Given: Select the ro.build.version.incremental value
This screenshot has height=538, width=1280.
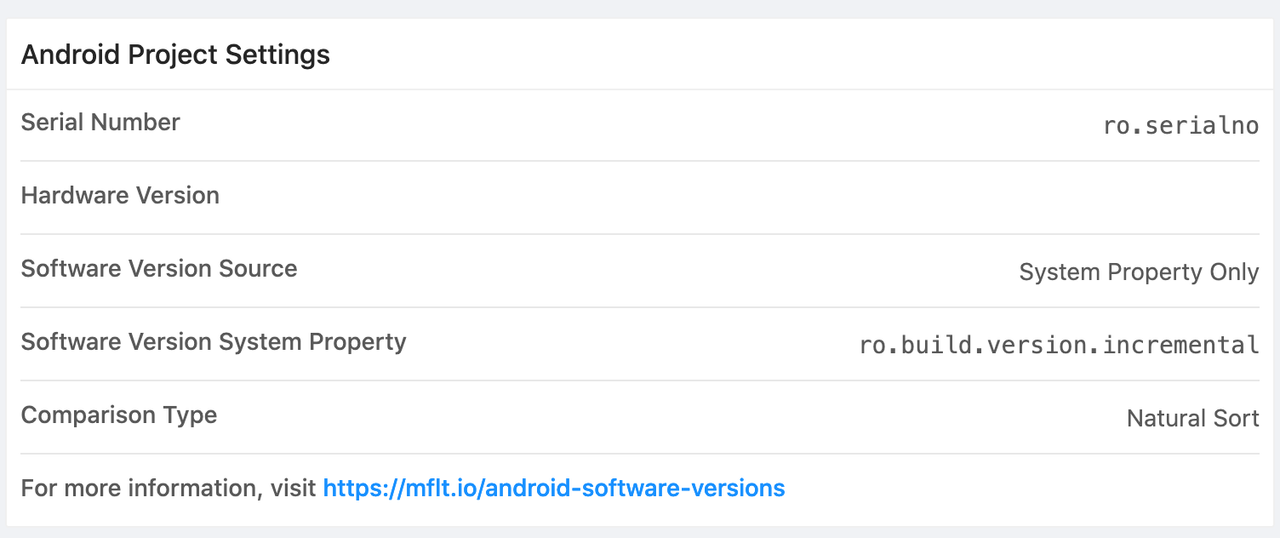Looking at the screenshot, I should [1059, 346].
